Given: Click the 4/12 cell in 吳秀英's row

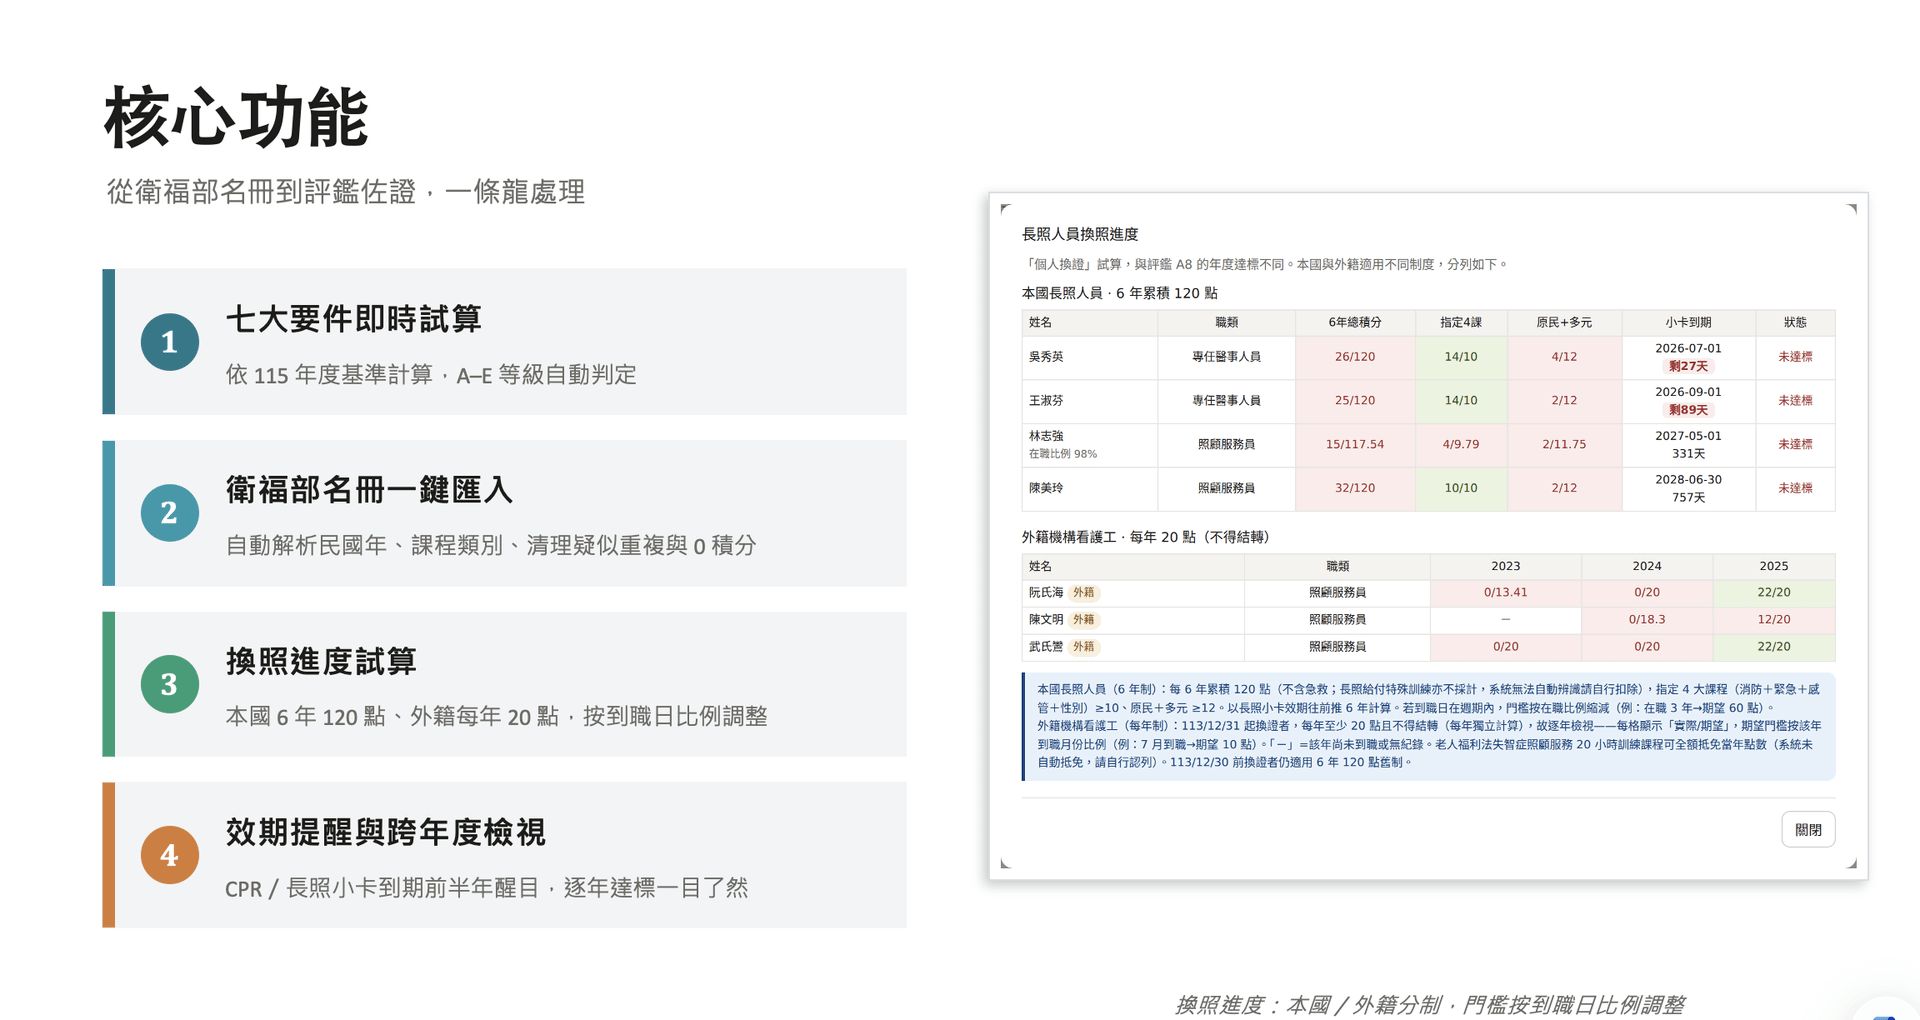Looking at the screenshot, I should pyautogui.click(x=1564, y=357).
